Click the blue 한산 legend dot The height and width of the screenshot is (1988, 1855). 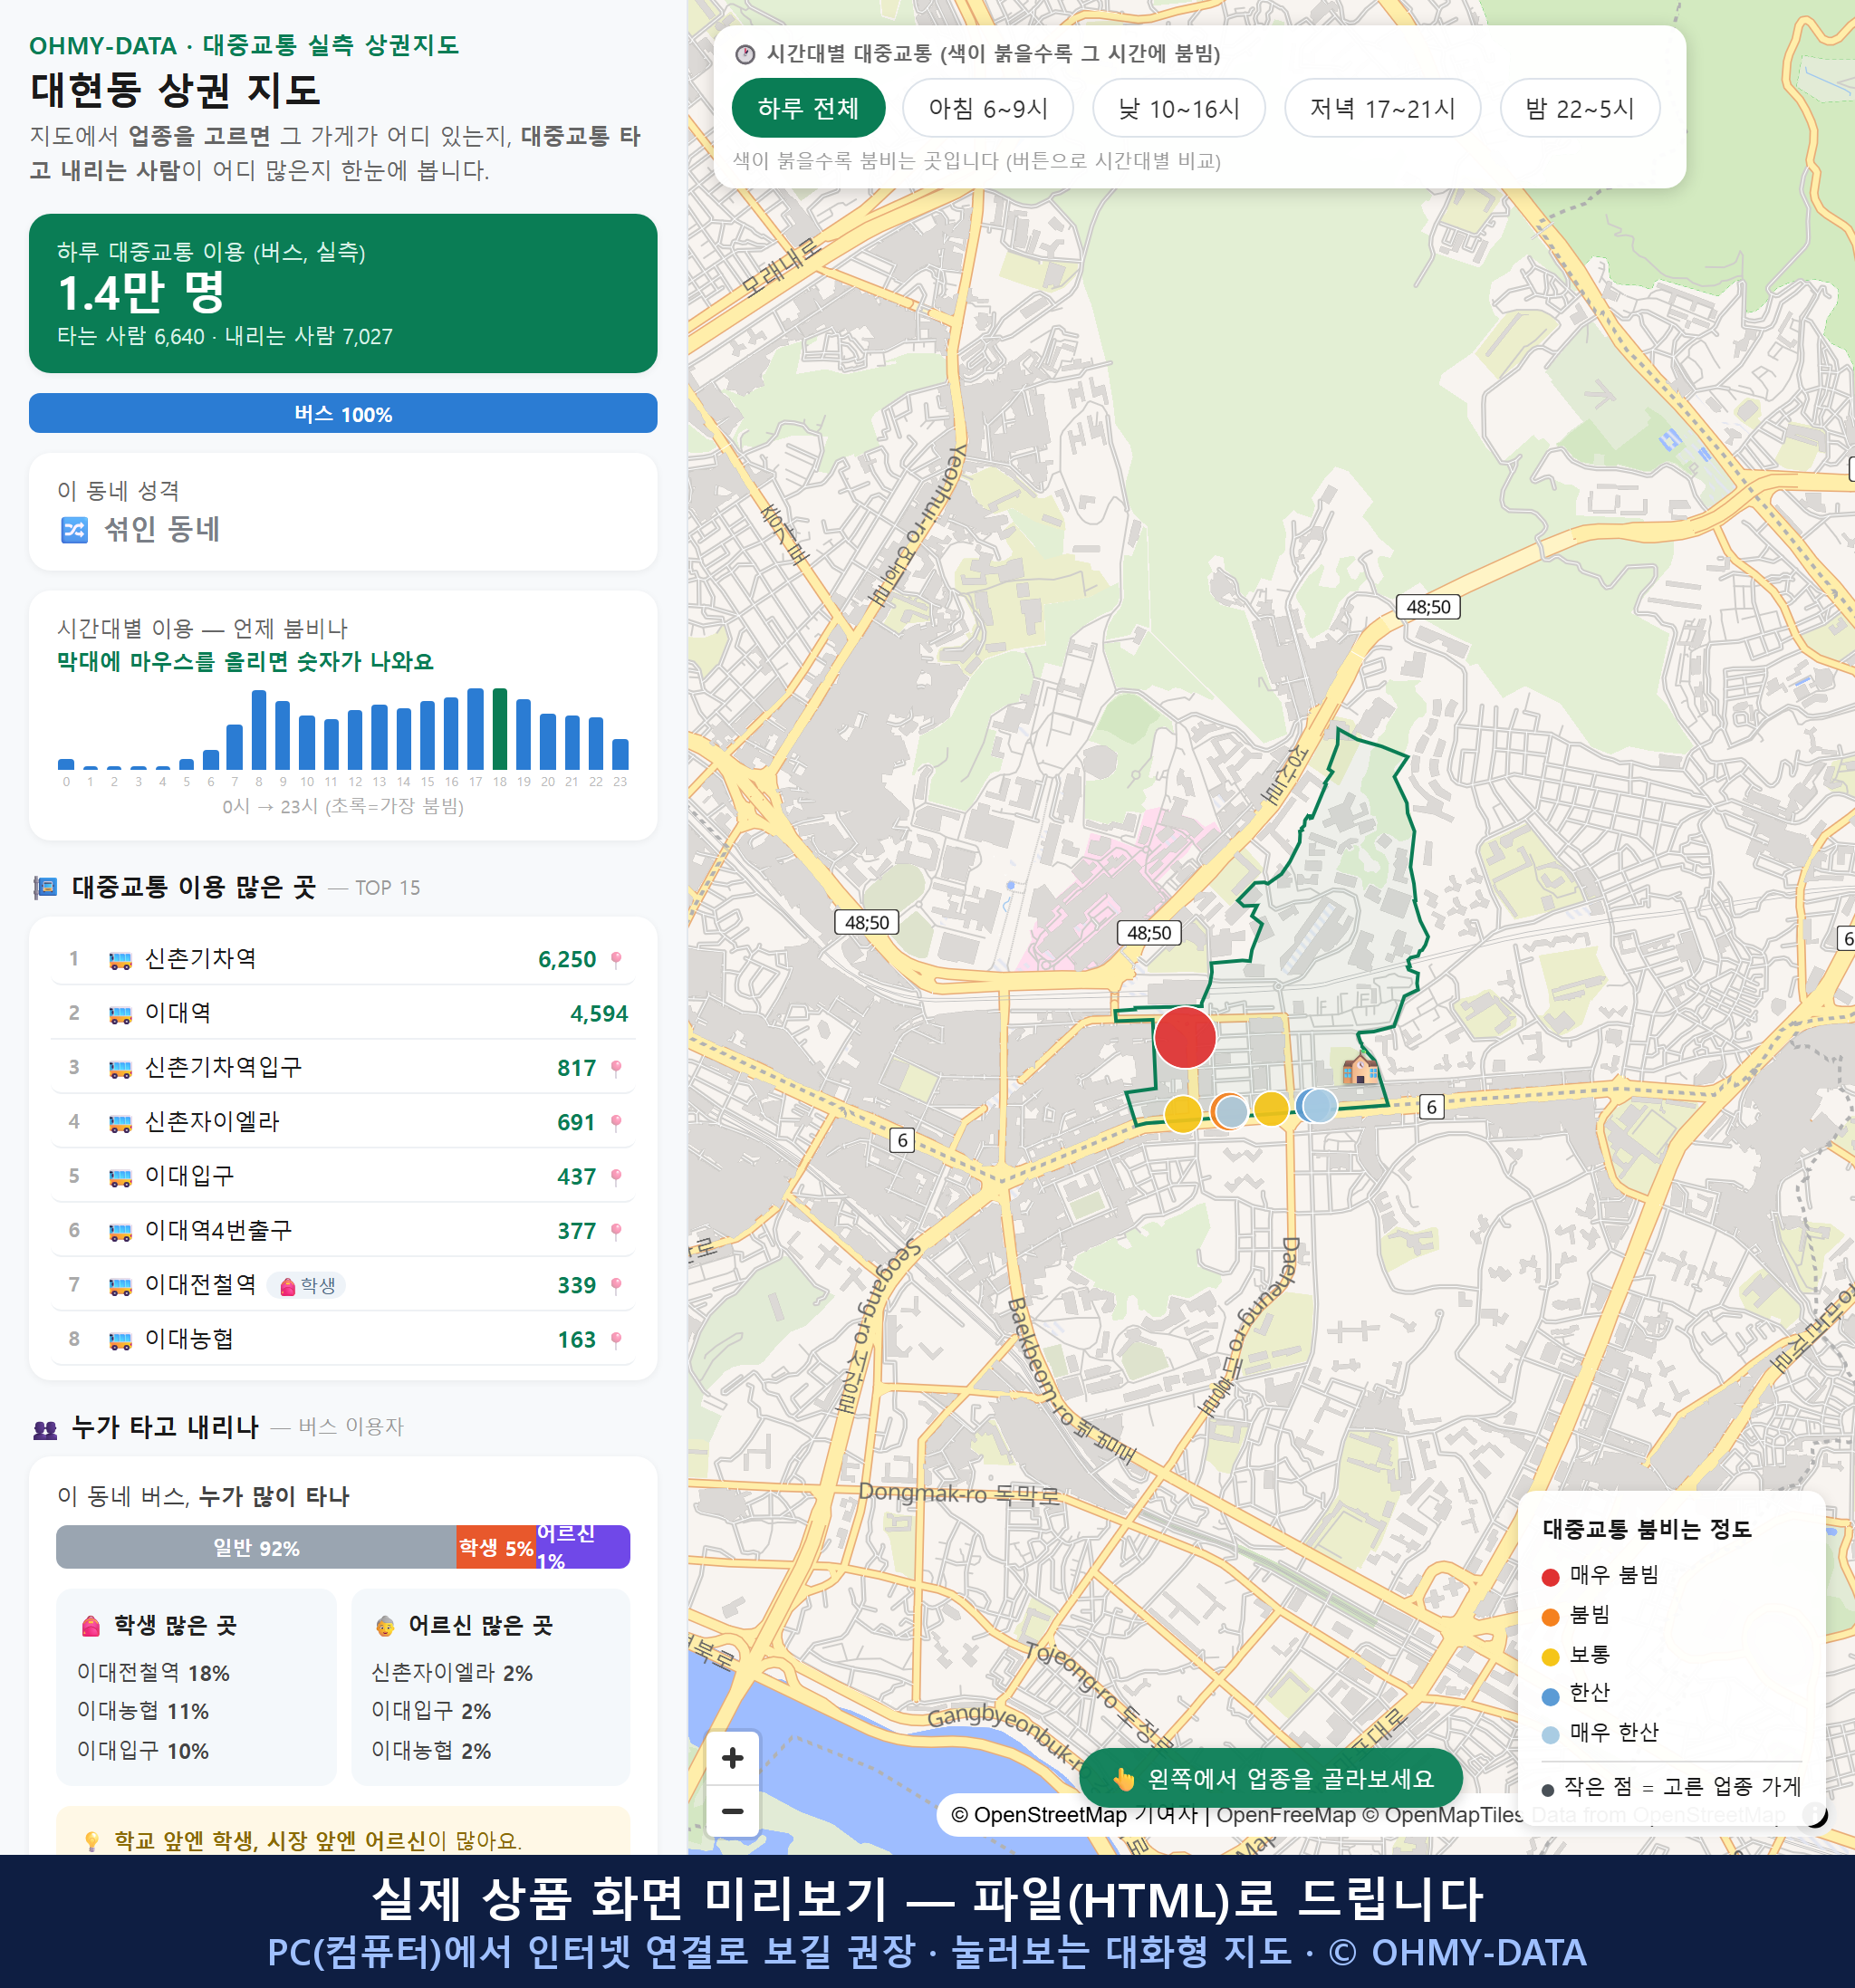click(1551, 1696)
